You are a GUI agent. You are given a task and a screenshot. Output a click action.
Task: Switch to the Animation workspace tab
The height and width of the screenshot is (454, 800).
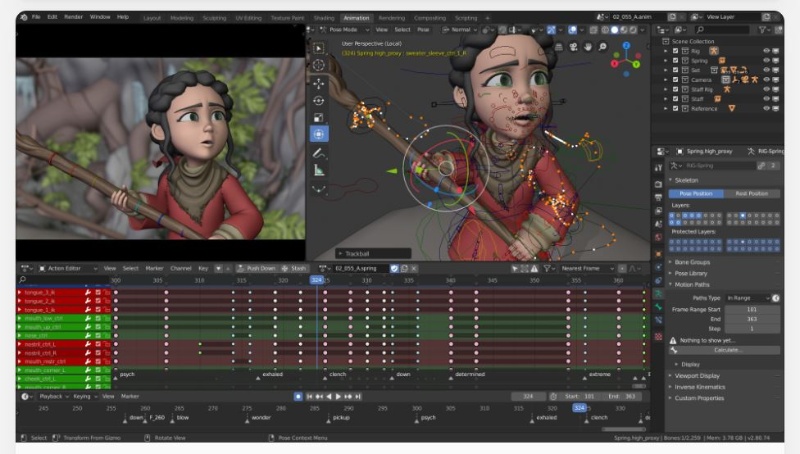356,18
